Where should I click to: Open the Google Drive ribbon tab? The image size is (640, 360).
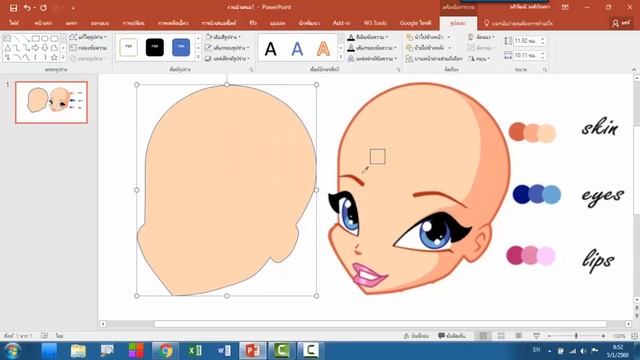coord(416,23)
